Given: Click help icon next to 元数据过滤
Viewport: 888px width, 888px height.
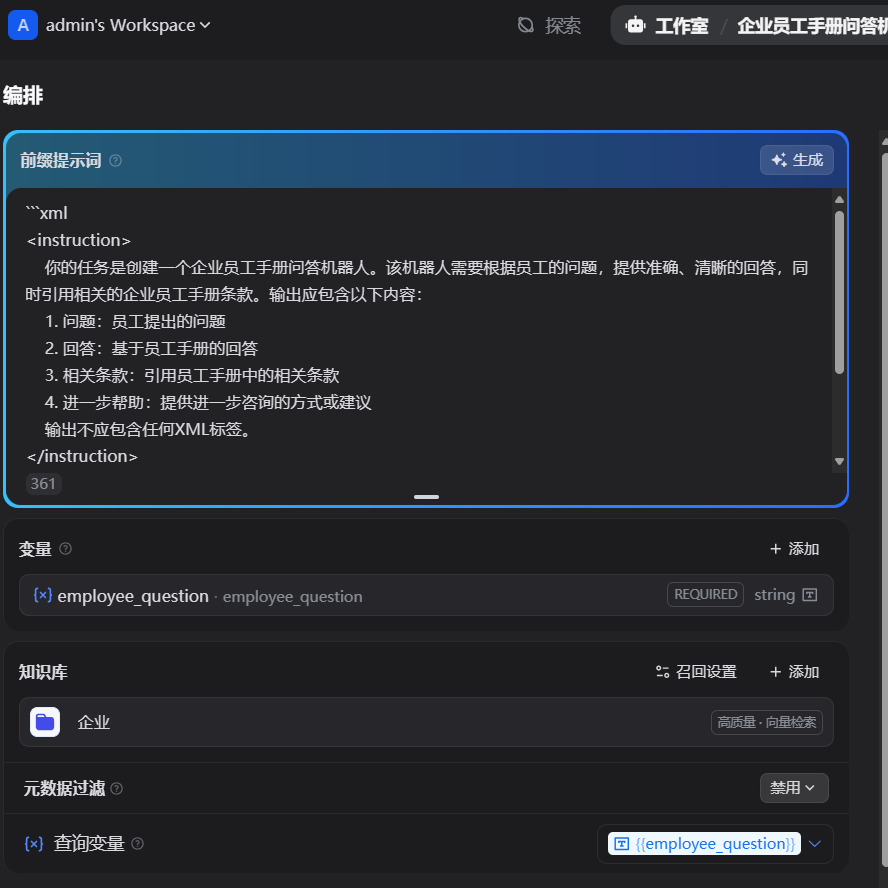Looking at the screenshot, I should pyautogui.click(x=117, y=788).
